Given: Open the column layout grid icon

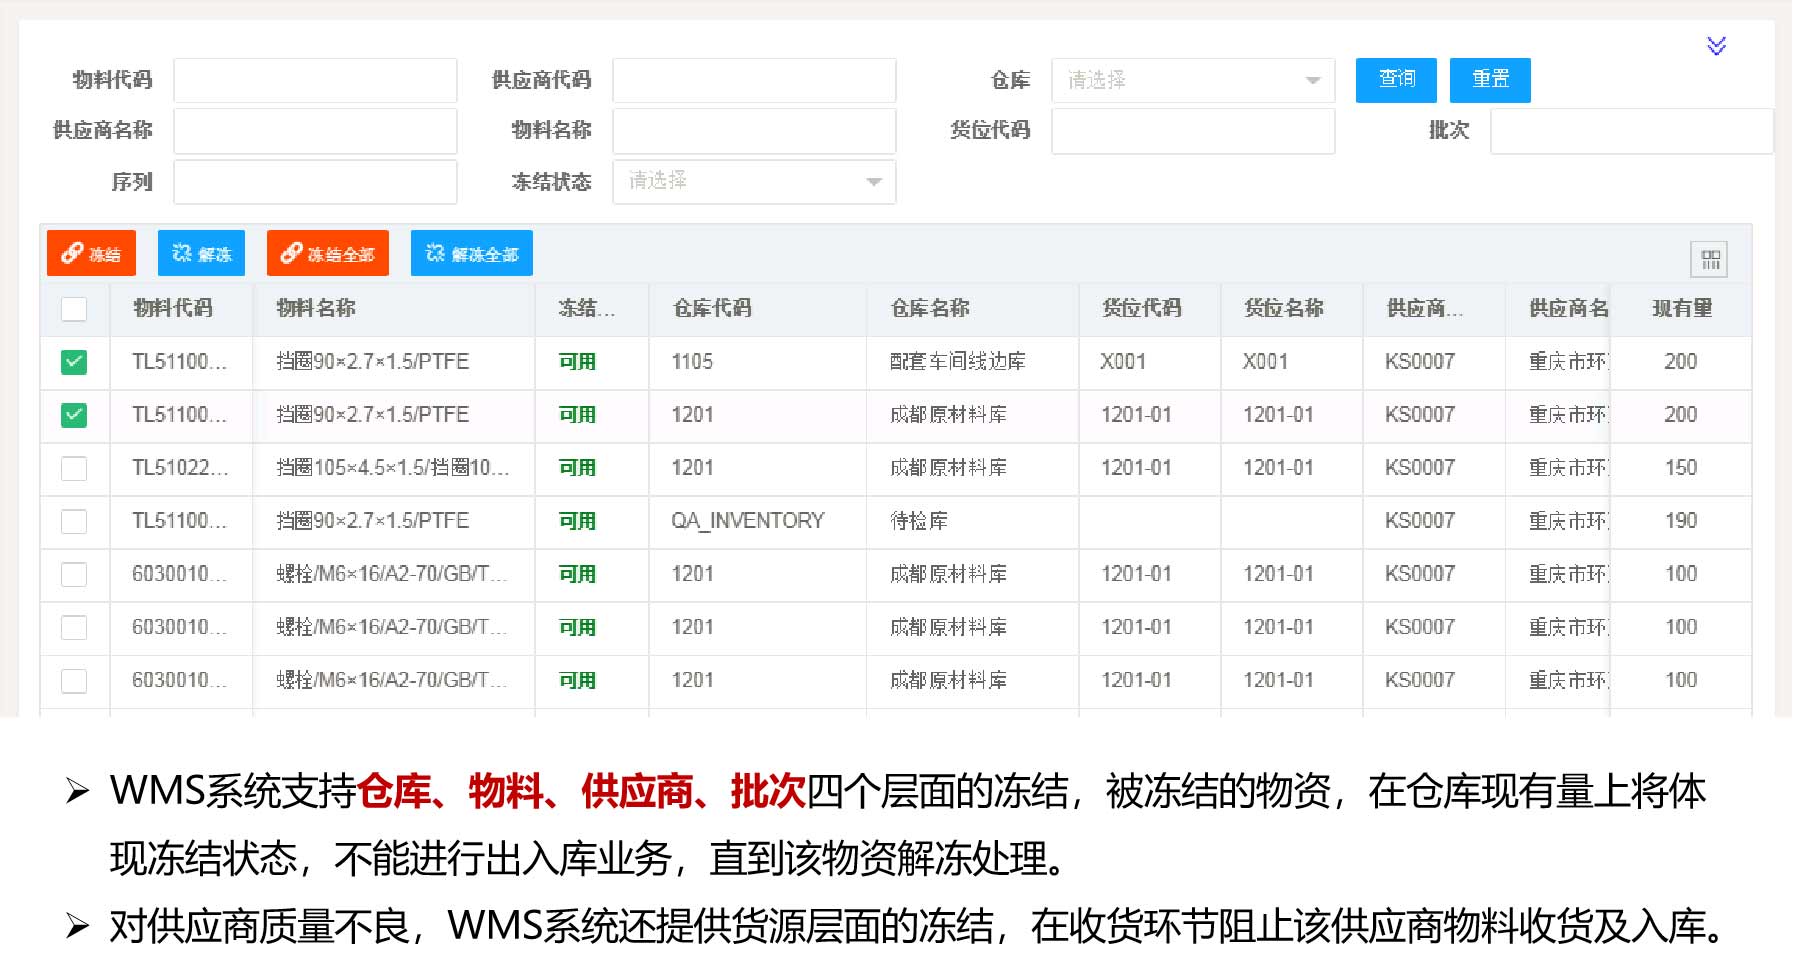Looking at the screenshot, I should pyautogui.click(x=1710, y=260).
